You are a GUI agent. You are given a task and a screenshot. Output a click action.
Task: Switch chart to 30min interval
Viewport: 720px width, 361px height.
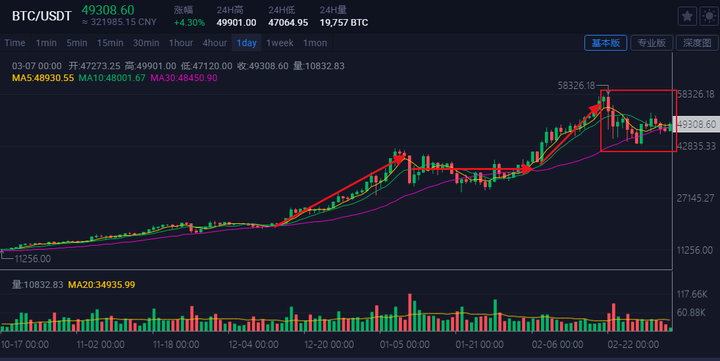[x=146, y=43]
